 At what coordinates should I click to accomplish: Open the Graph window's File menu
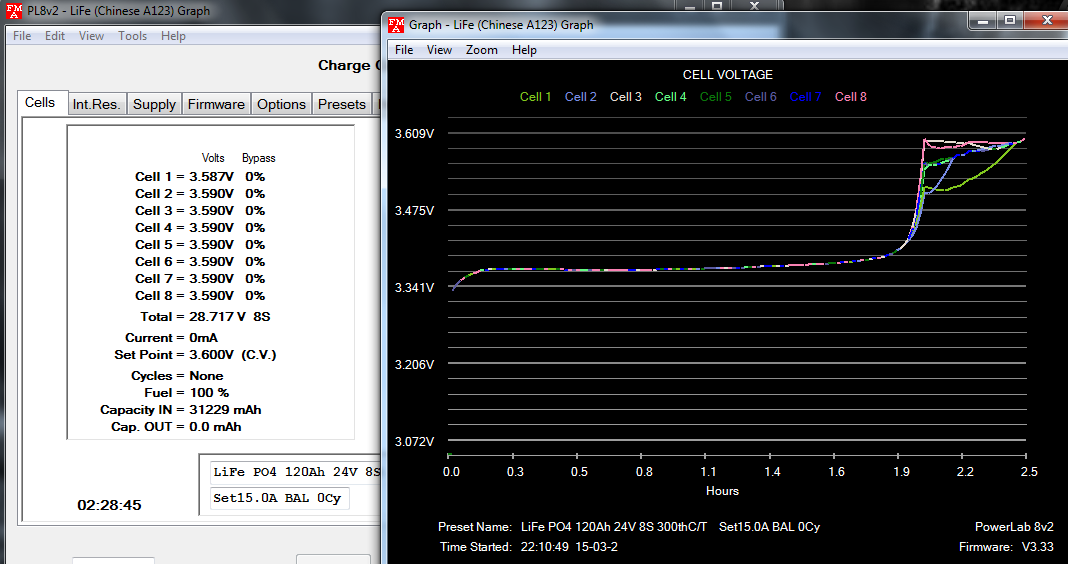coord(404,50)
